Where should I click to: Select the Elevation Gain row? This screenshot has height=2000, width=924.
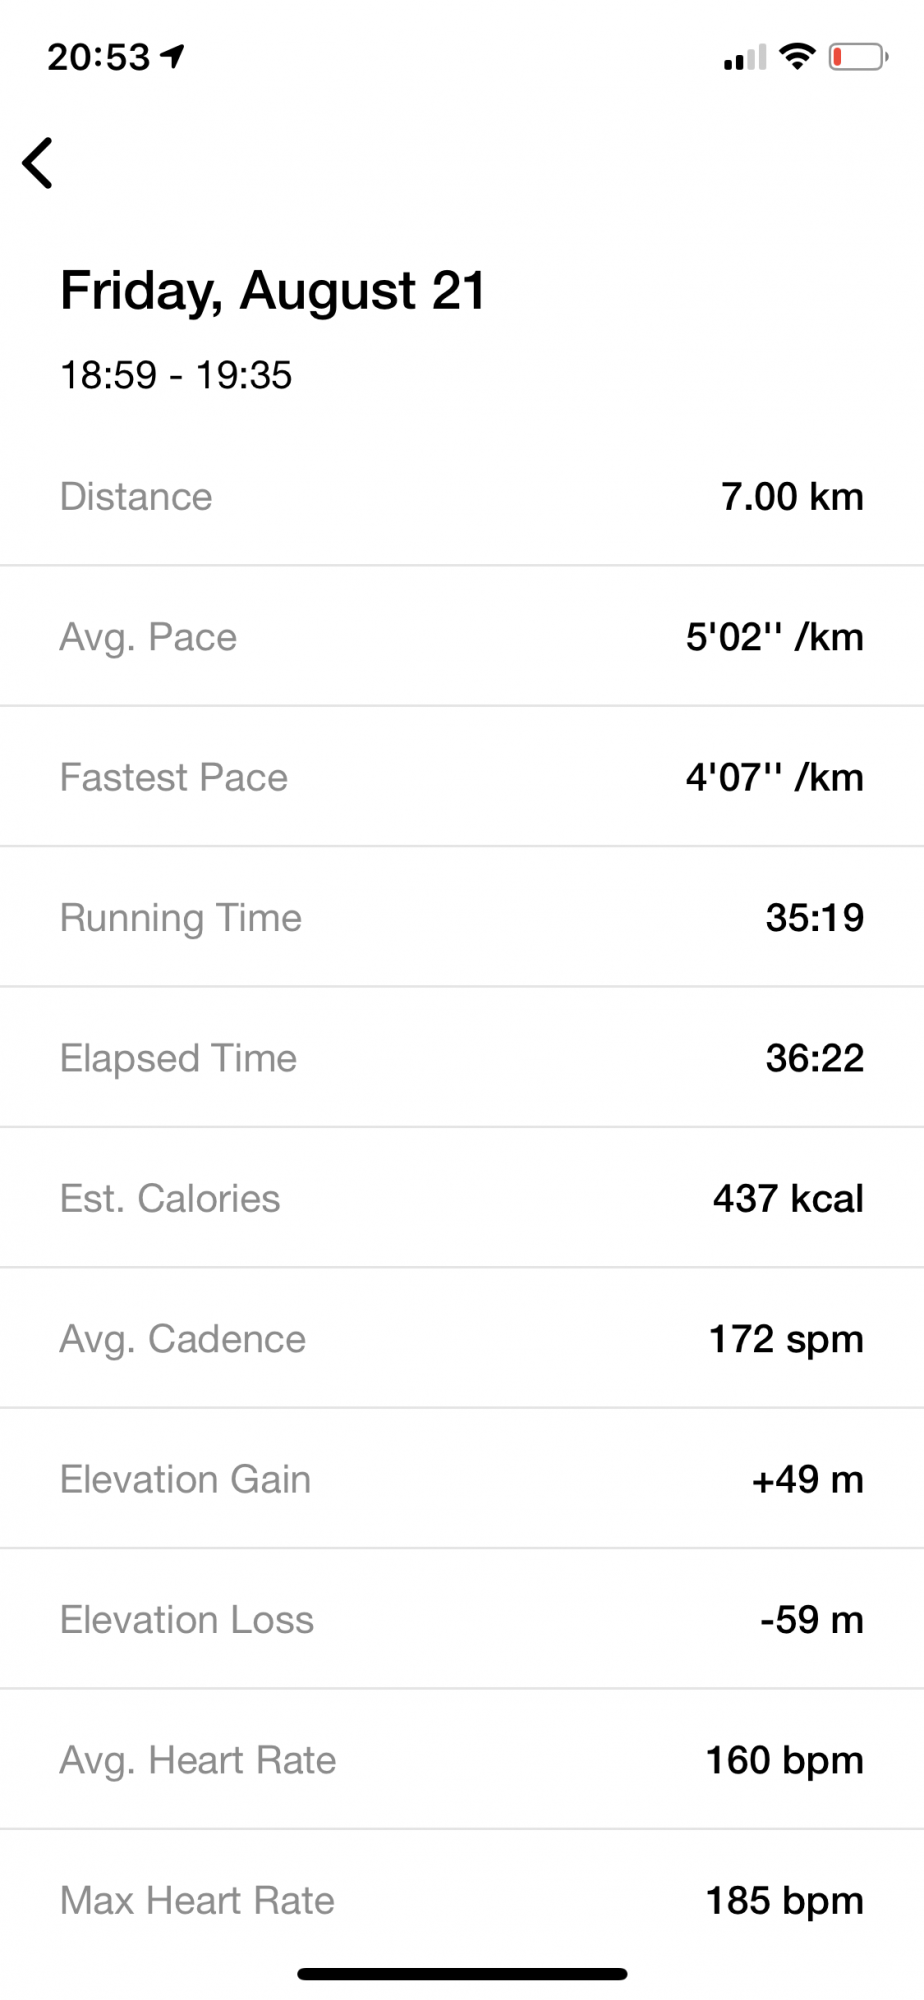[x=462, y=1480]
